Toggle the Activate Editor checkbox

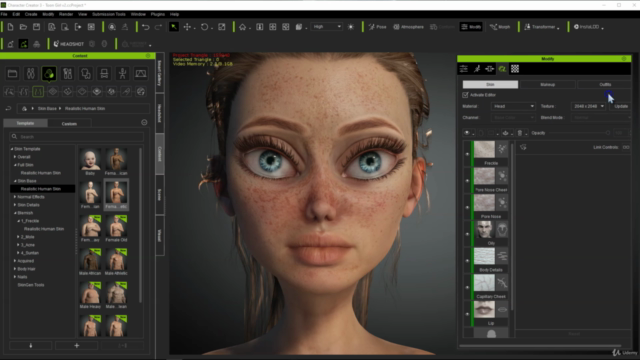(465, 95)
